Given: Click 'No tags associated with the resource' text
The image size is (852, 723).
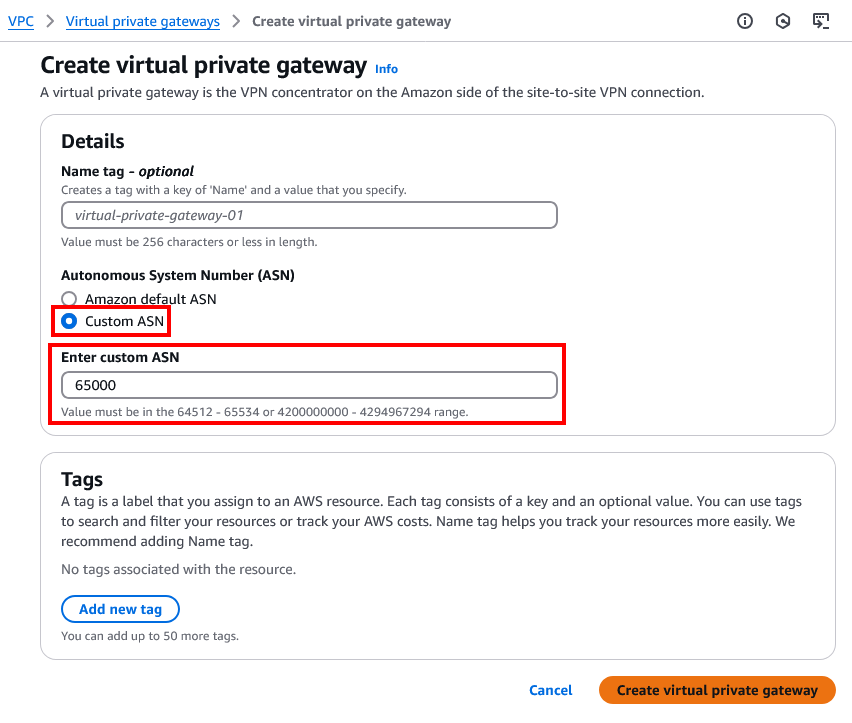Looking at the screenshot, I should pyautogui.click(x=179, y=569).
